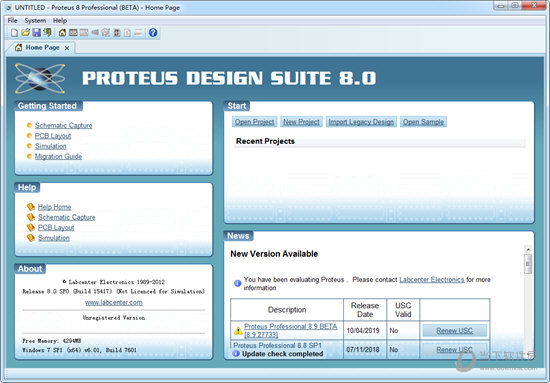
Task: Maximize the Proteus window
Action: coord(515,6)
